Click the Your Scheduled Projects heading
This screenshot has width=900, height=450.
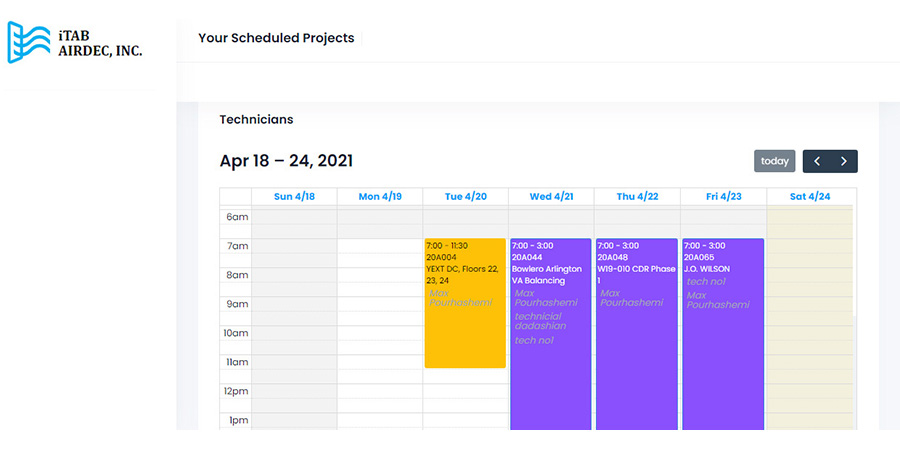point(276,38)
